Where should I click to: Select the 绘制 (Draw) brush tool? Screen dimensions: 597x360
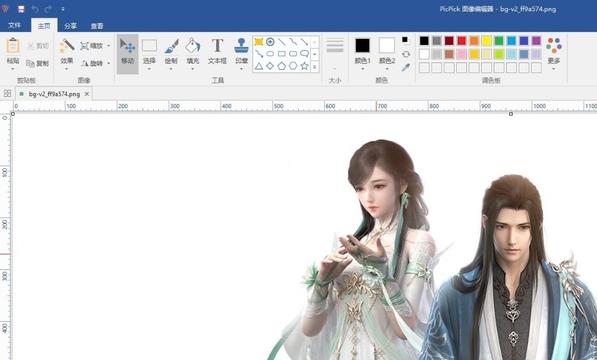point(171,50)
